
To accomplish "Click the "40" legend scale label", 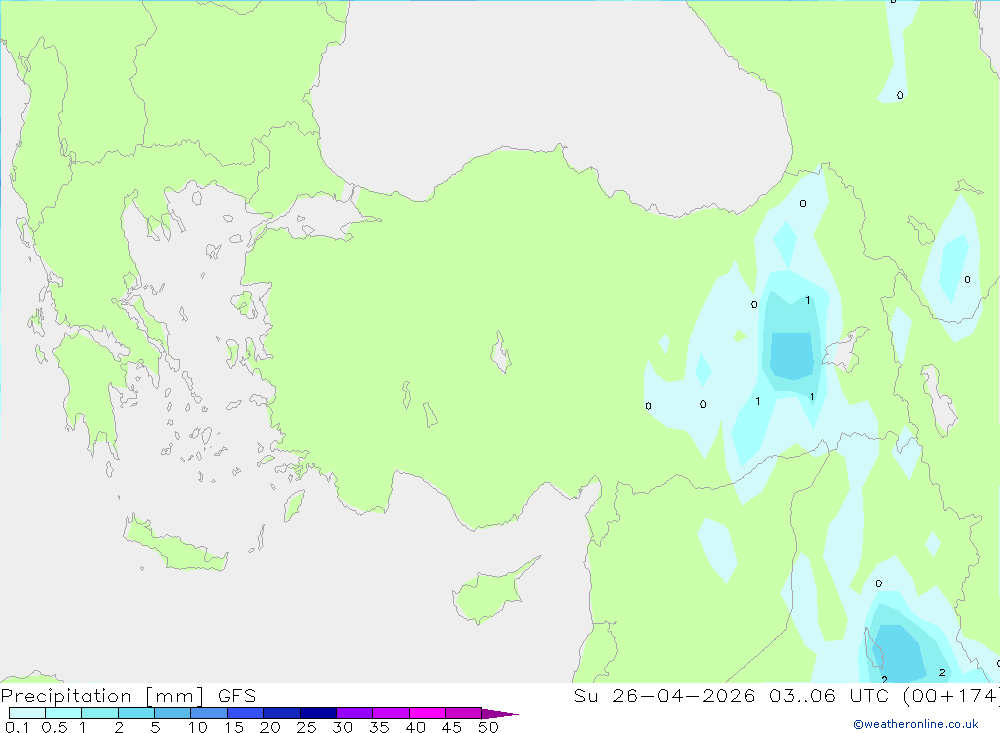I will [415, 727].
